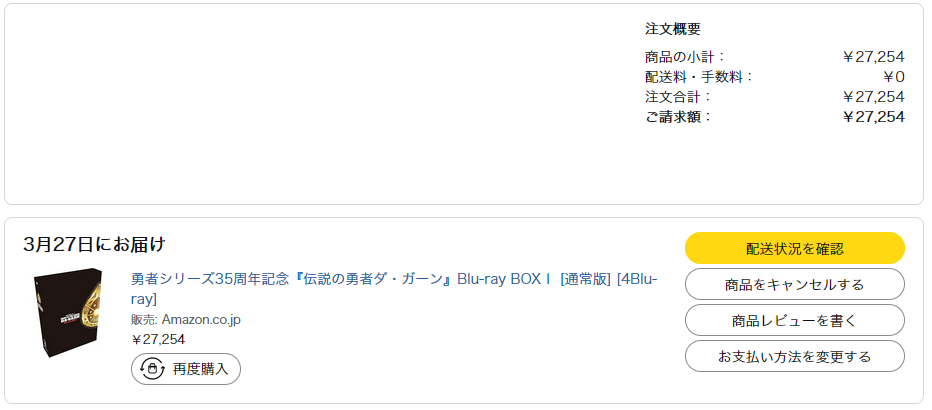
Task: Click the 注文概要 order summary heading
Action: point(673,29)
